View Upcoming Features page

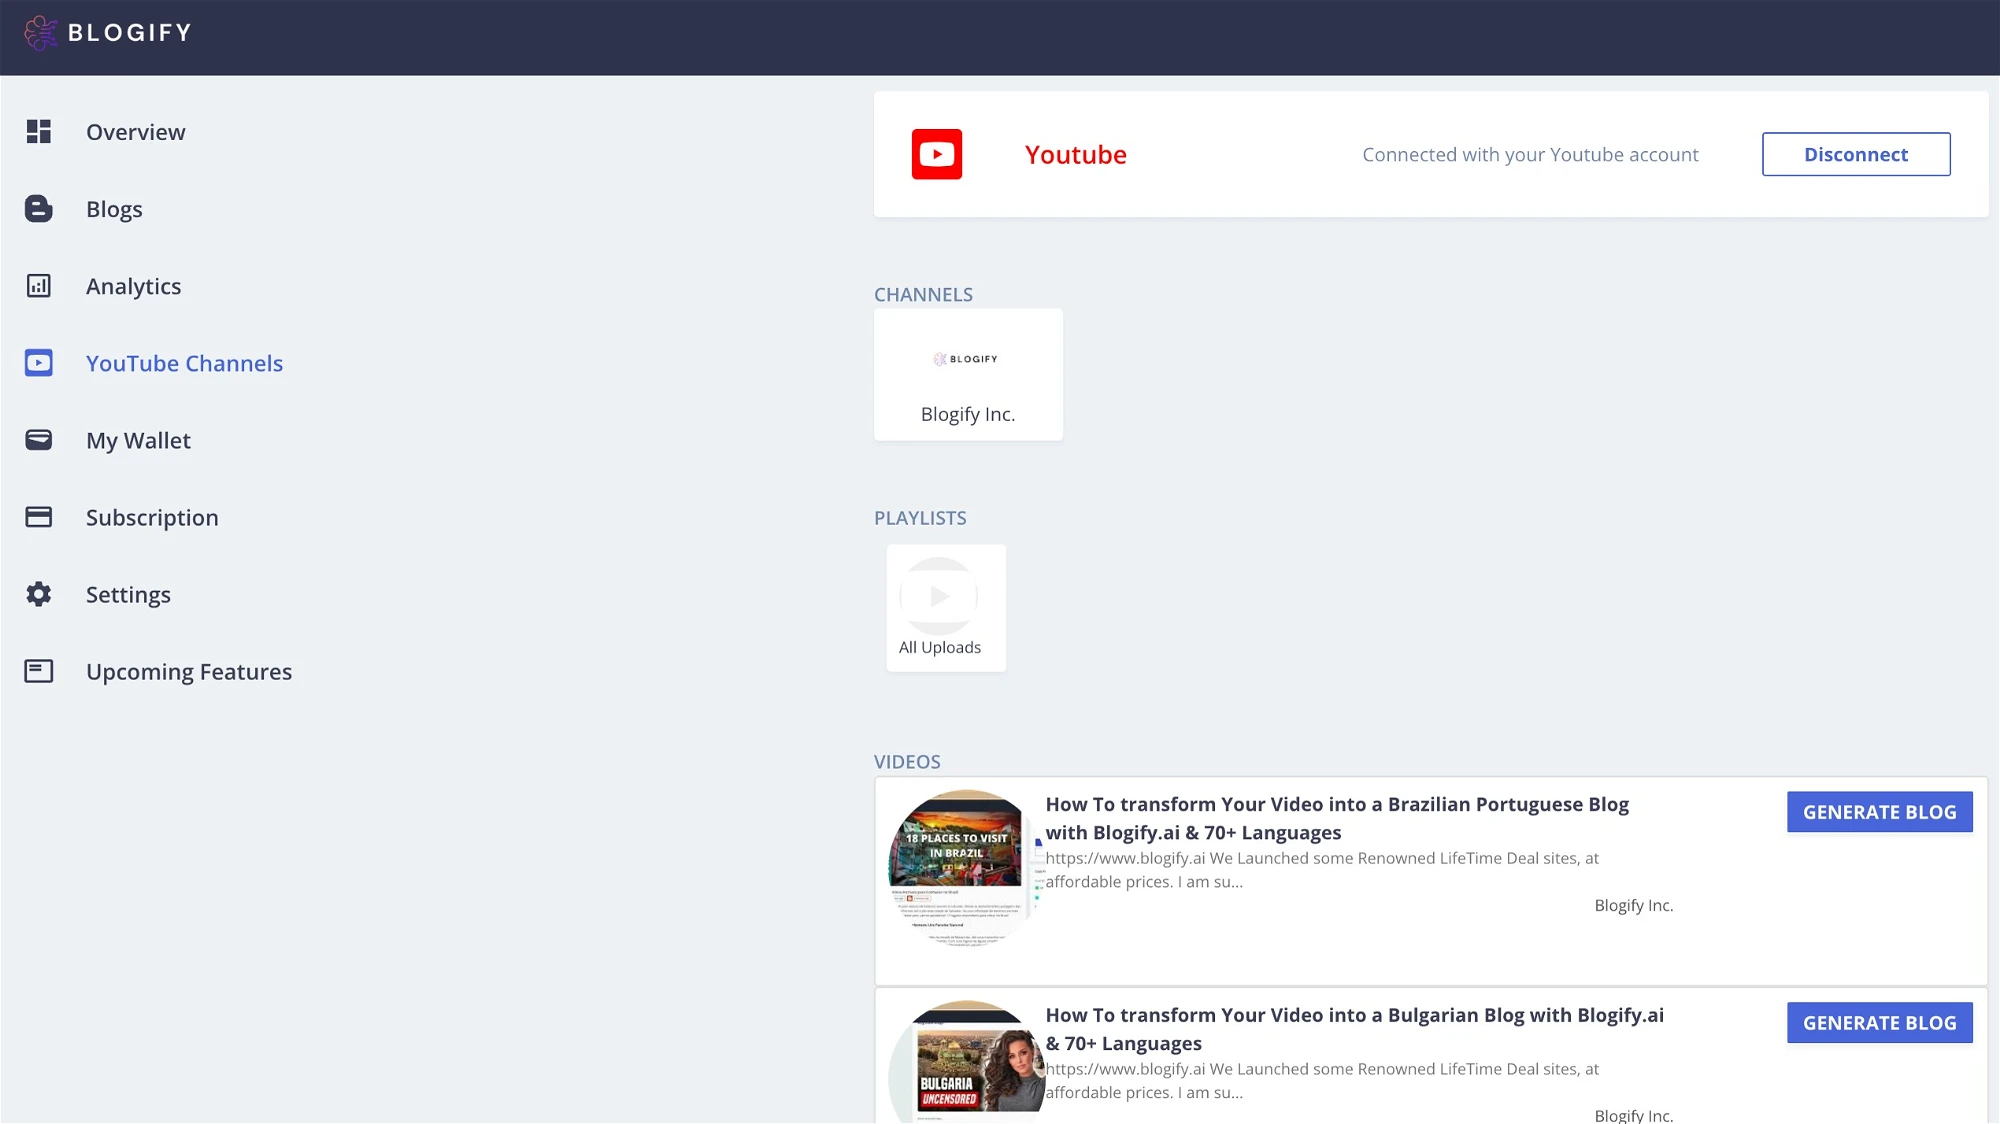click(189, 671)
